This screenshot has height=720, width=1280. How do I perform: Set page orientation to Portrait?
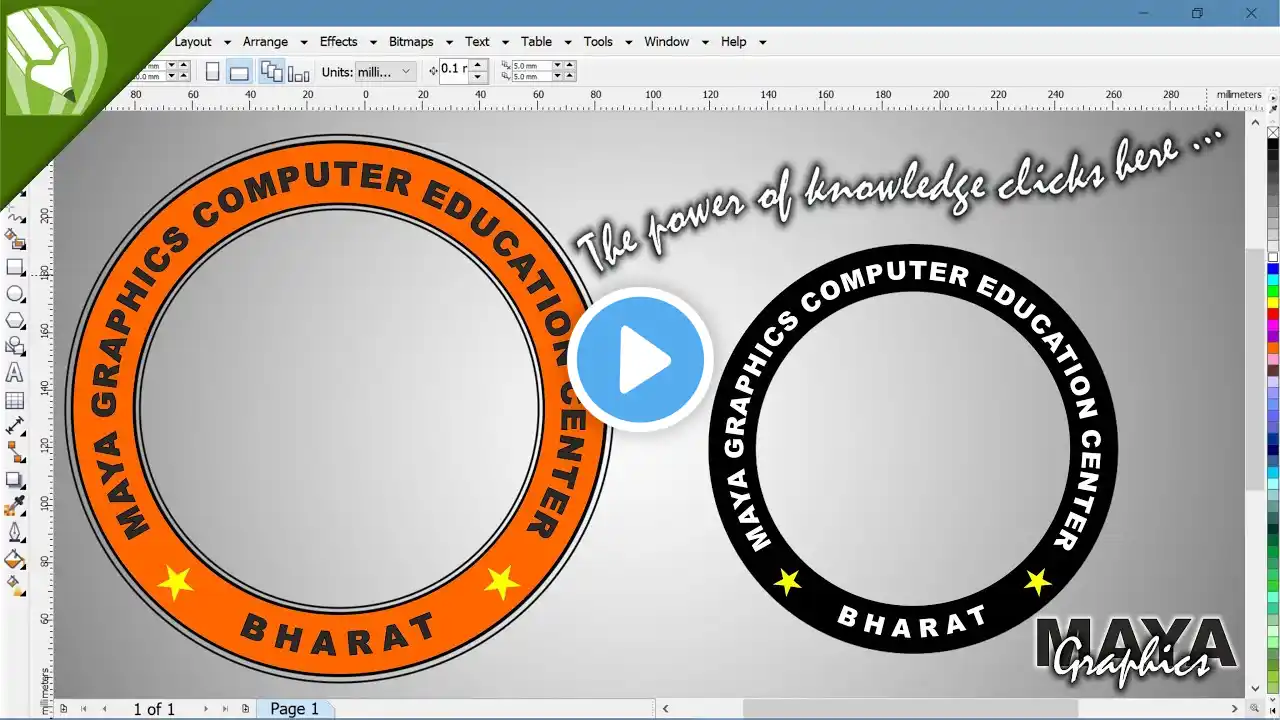(x=212, y=72)
